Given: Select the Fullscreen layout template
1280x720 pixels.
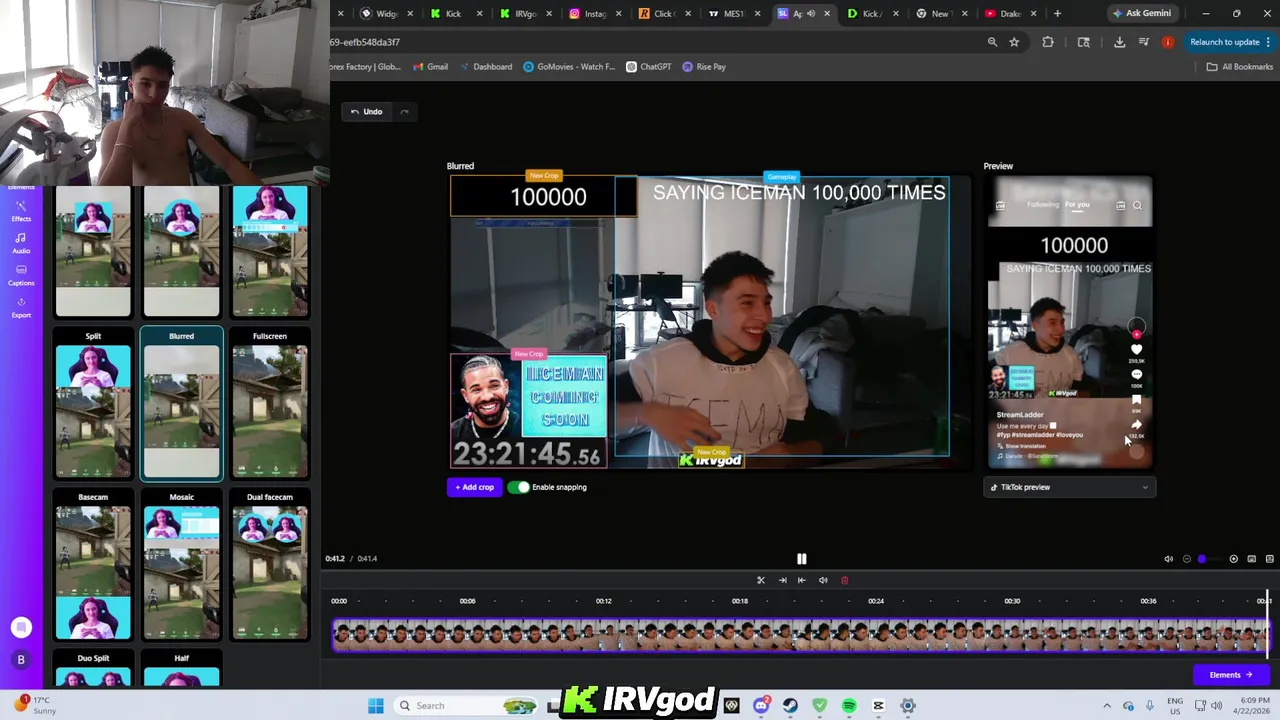Looking at the screenshot, I should [x=270, y=405].
